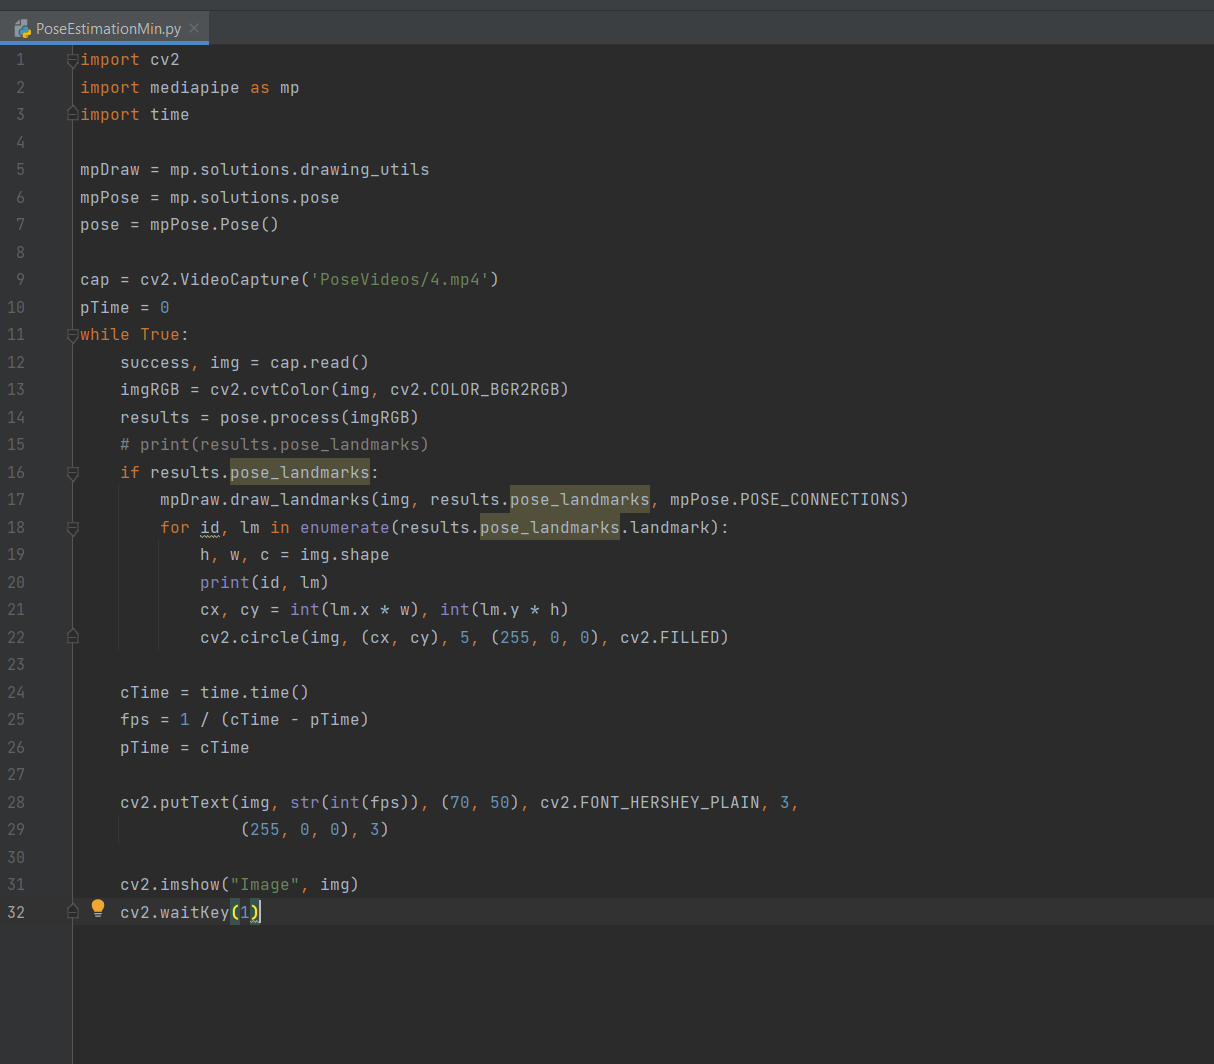Click 'cv2.putText' on line 28

(x=175, y=802)
